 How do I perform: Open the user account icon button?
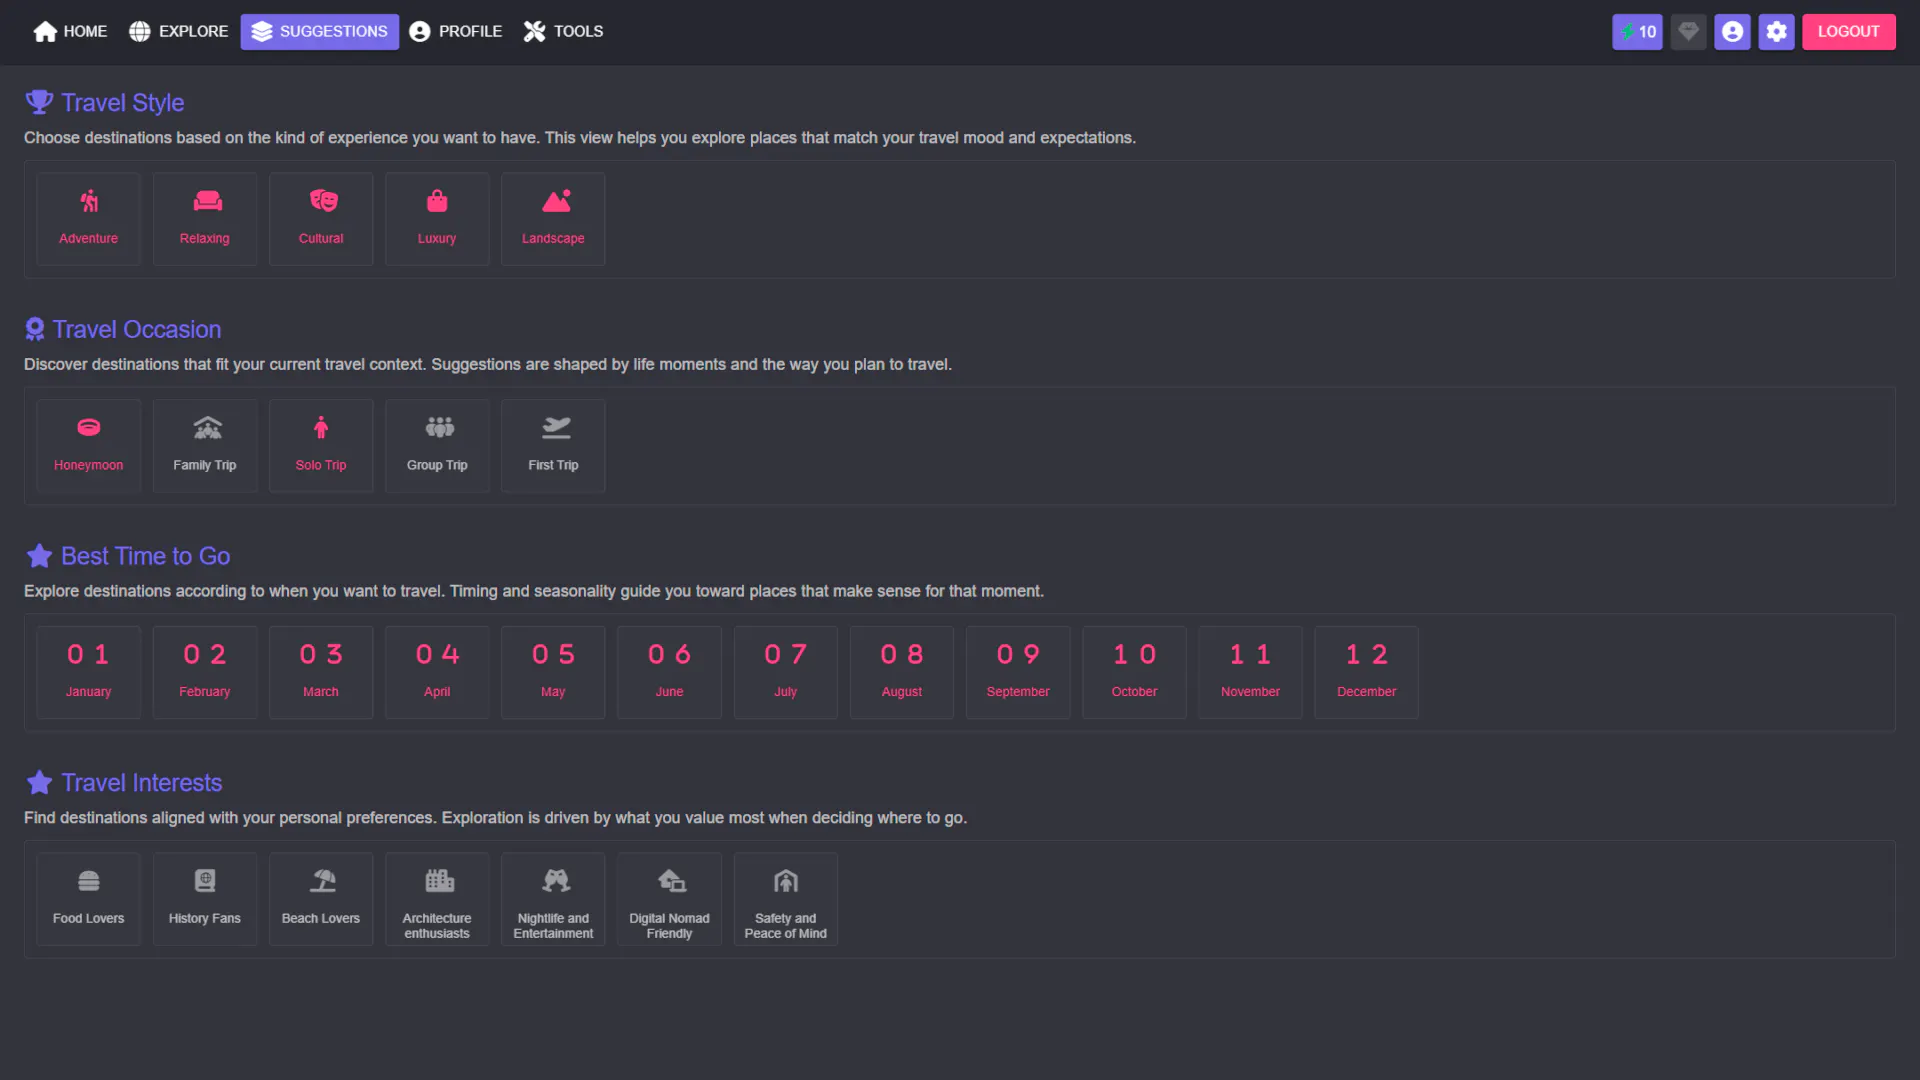(1732, 32)
